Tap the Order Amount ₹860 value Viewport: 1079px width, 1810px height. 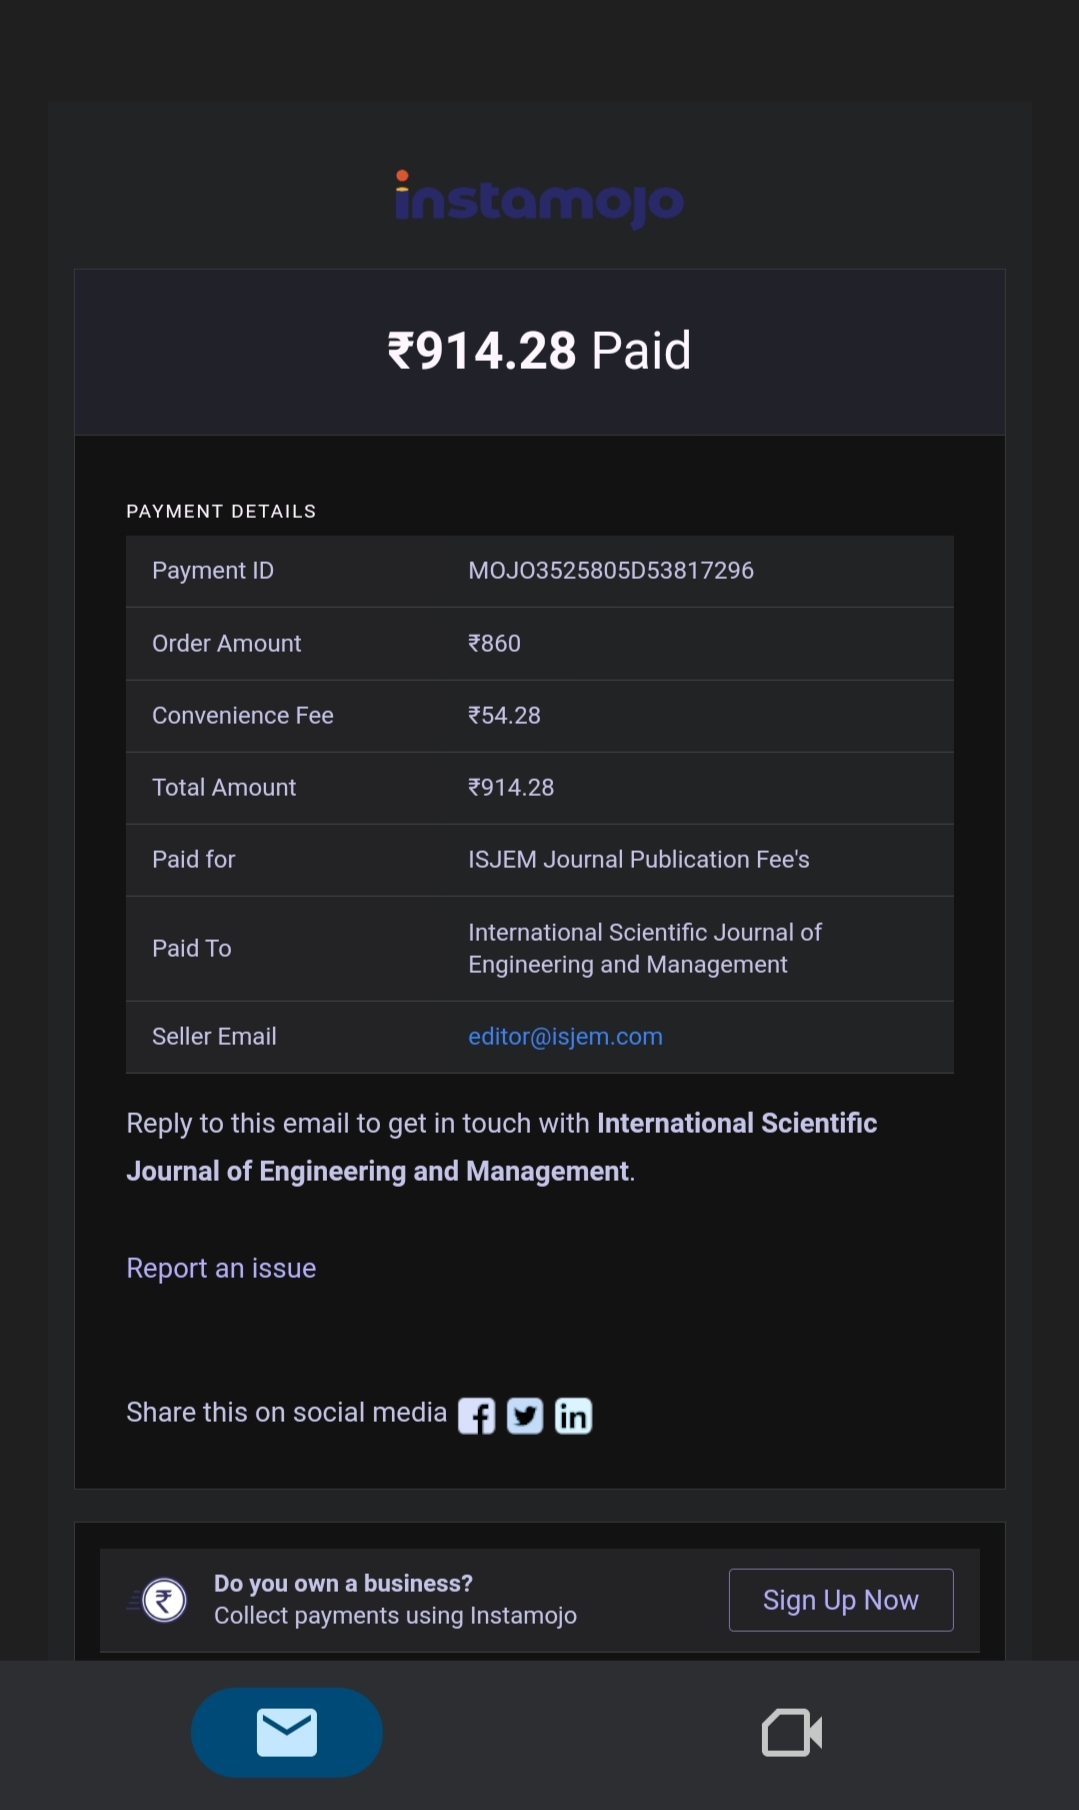point(494,644)
